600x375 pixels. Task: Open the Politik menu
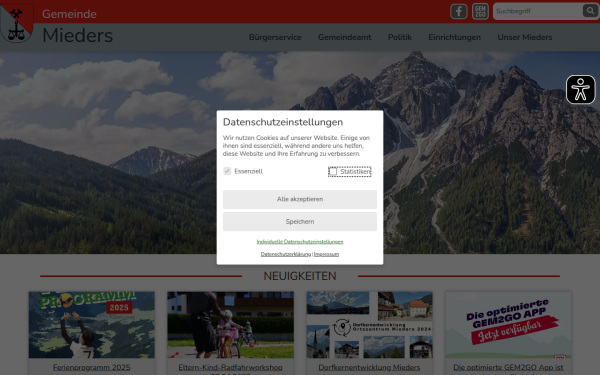click(399, 38)
